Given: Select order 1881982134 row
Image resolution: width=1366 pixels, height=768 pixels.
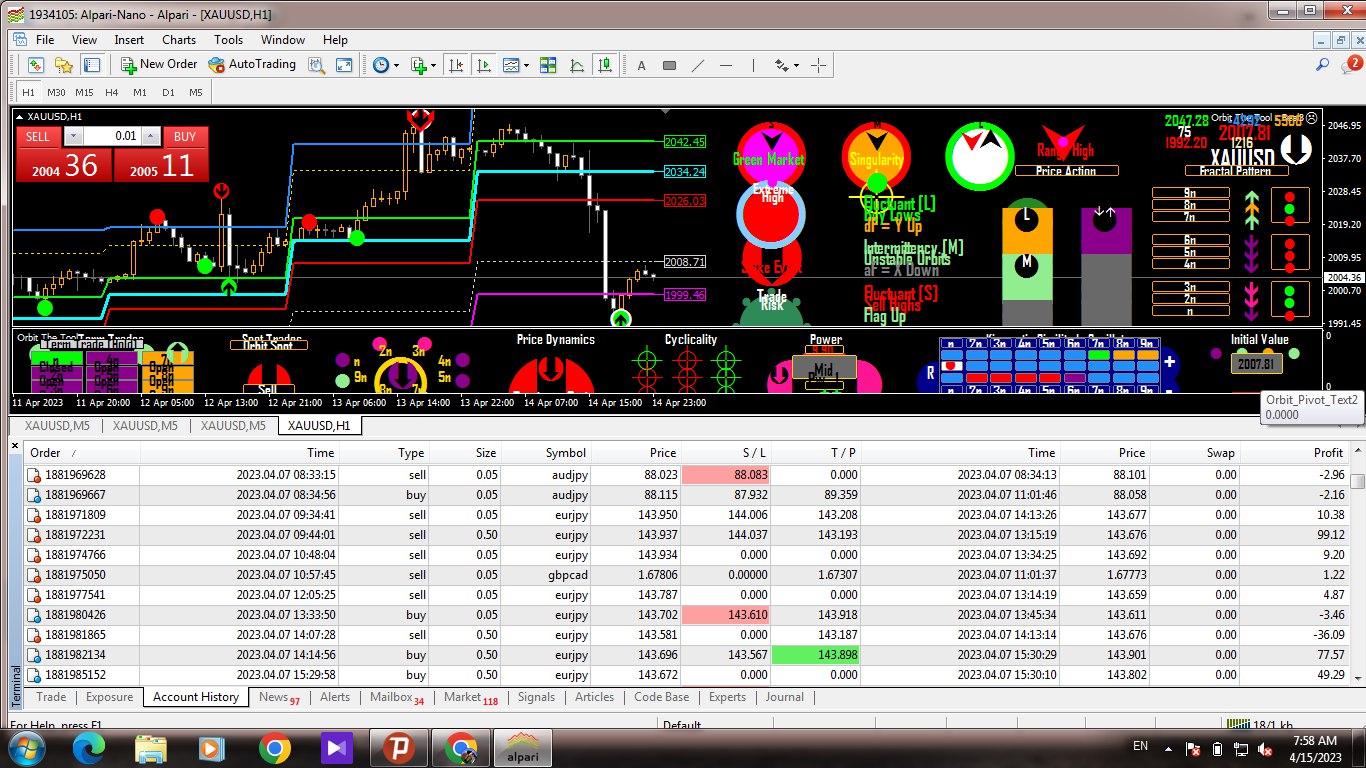Looking at the screenshot, I should point(686,655).
